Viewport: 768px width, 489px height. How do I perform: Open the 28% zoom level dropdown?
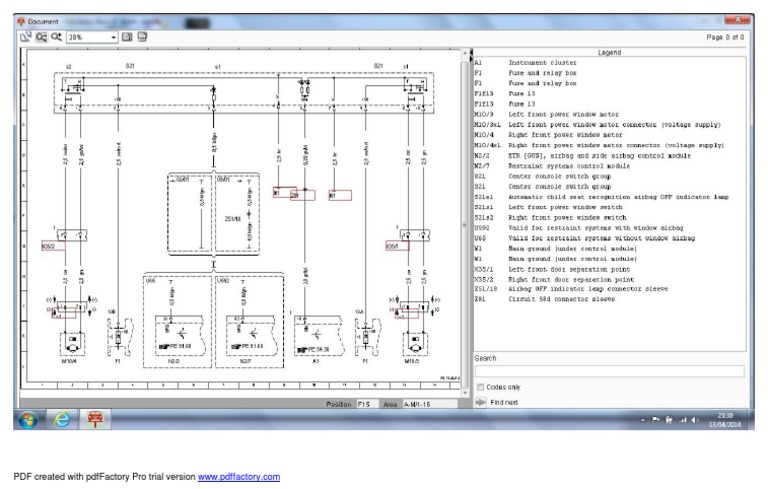93,37
